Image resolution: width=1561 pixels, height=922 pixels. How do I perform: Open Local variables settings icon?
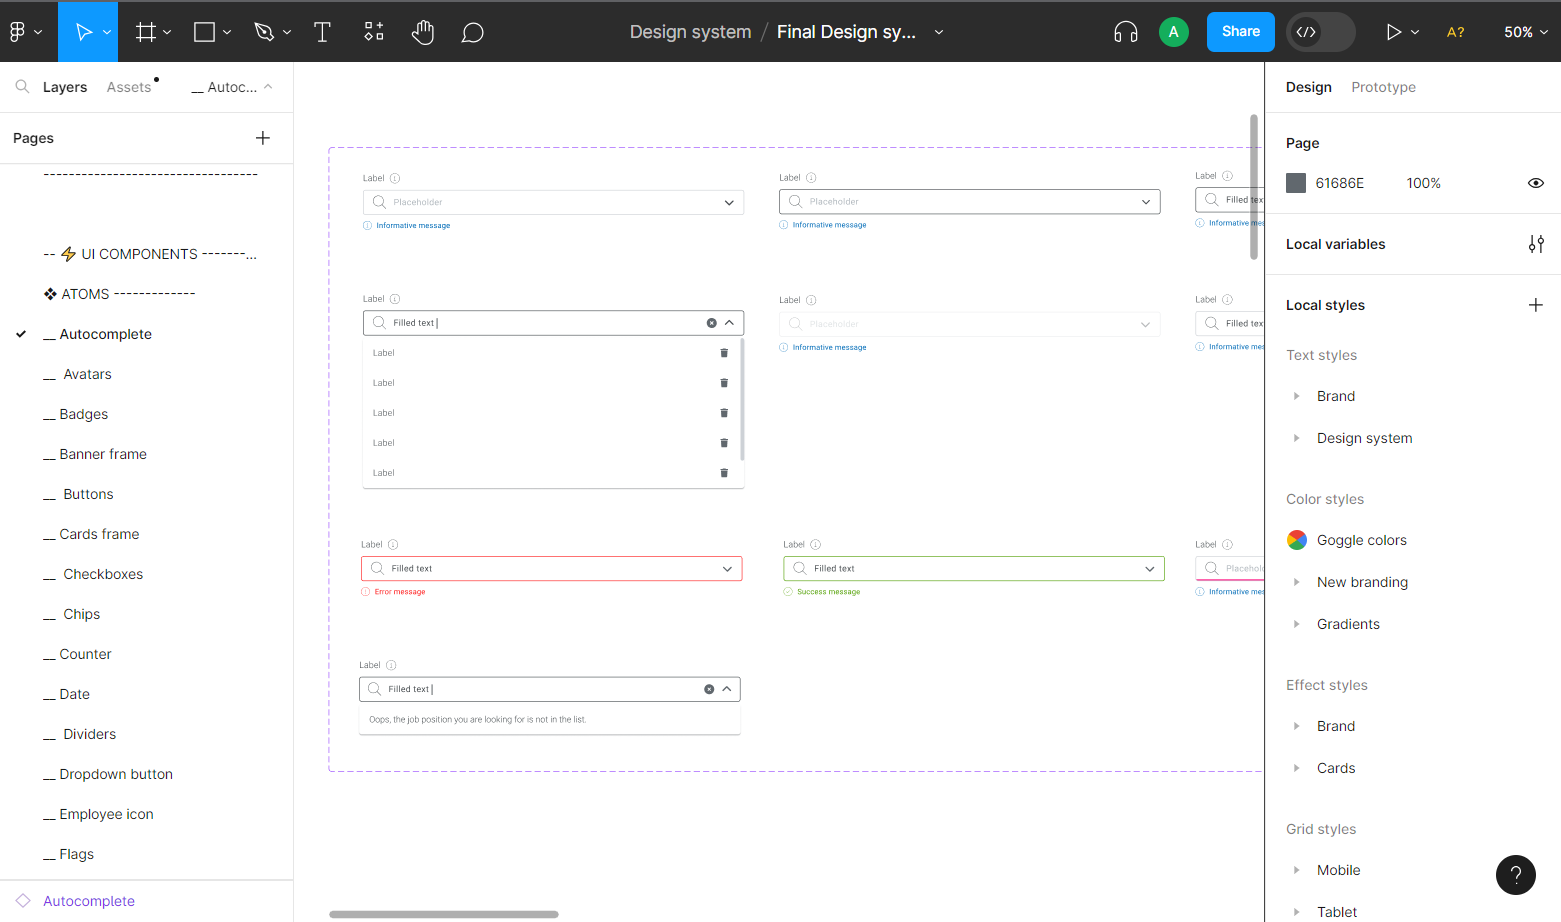1536,244
